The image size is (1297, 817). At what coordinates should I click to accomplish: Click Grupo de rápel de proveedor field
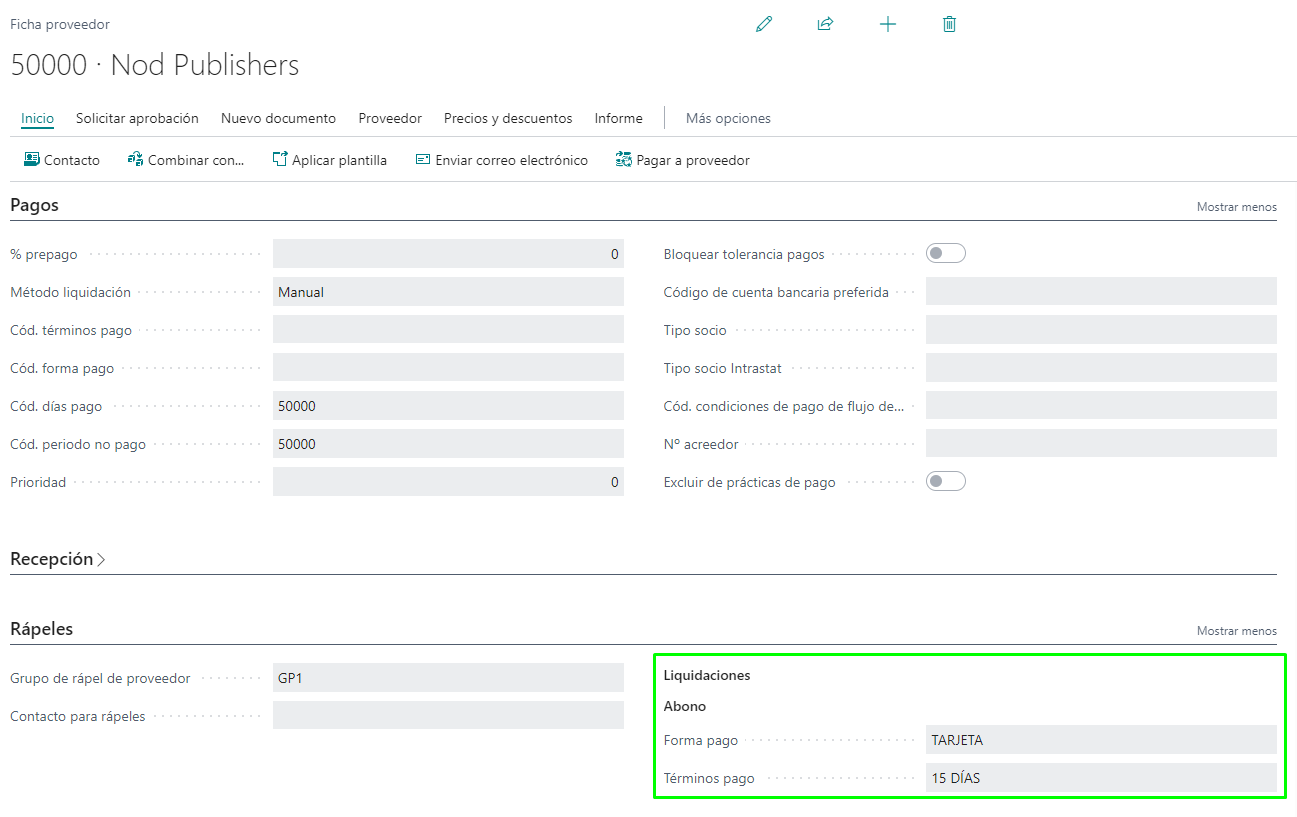448,678
